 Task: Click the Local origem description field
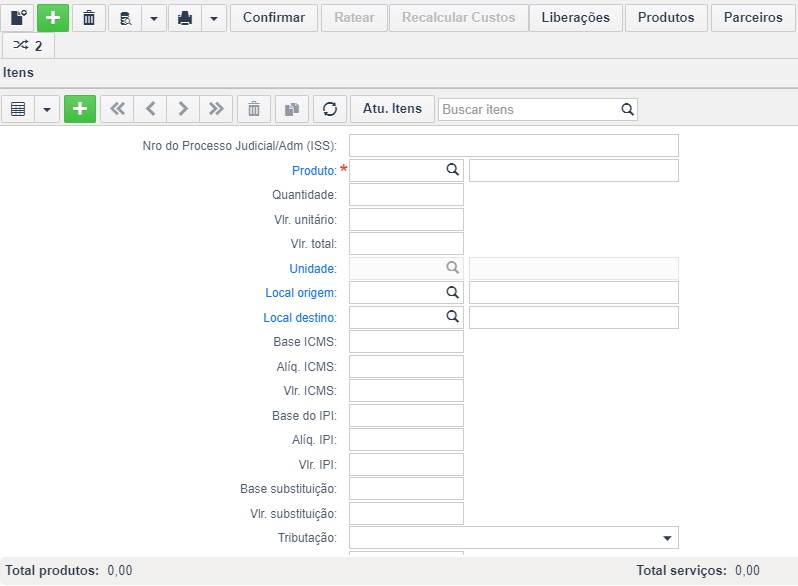pyautogui.click(x=574, y=293)
